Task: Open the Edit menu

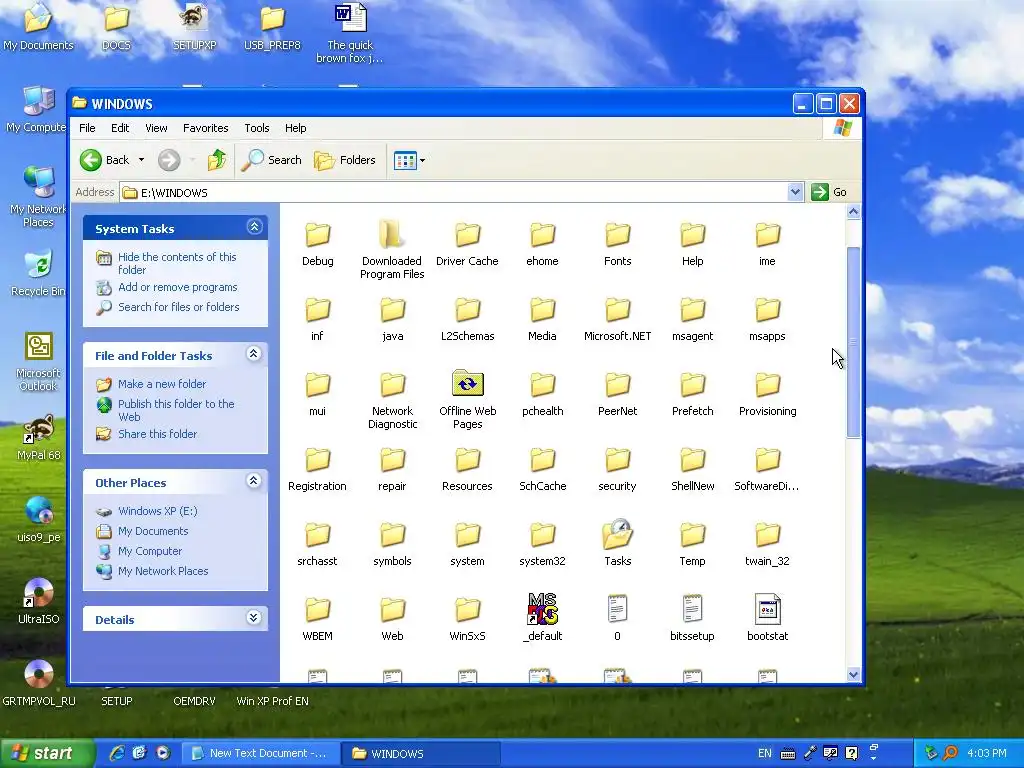Action: coord(120,128)
